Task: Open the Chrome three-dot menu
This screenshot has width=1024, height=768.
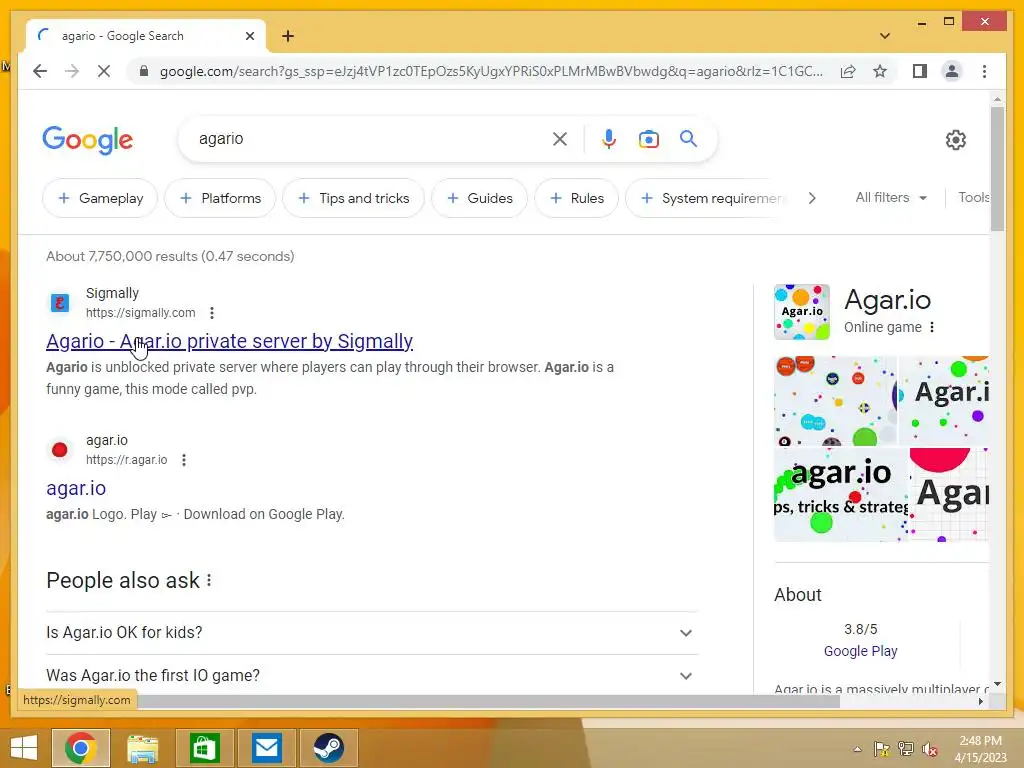Action: [x=984, y=71]
